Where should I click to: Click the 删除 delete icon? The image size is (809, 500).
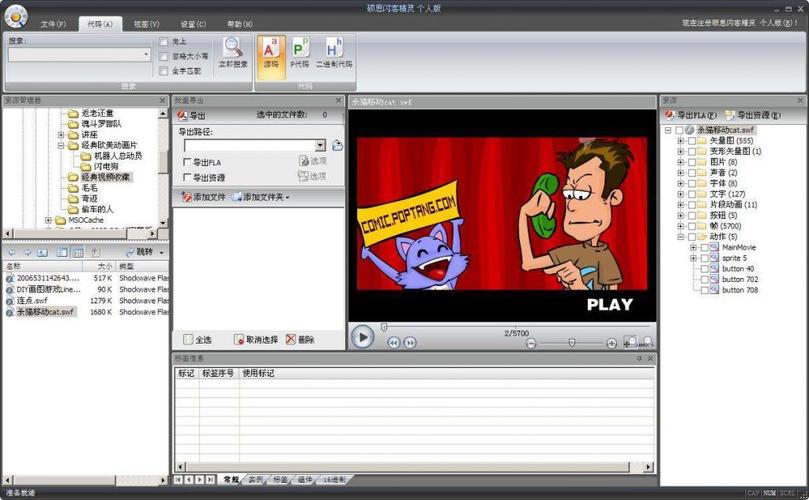pyautogui.click(x=290, y=340)
